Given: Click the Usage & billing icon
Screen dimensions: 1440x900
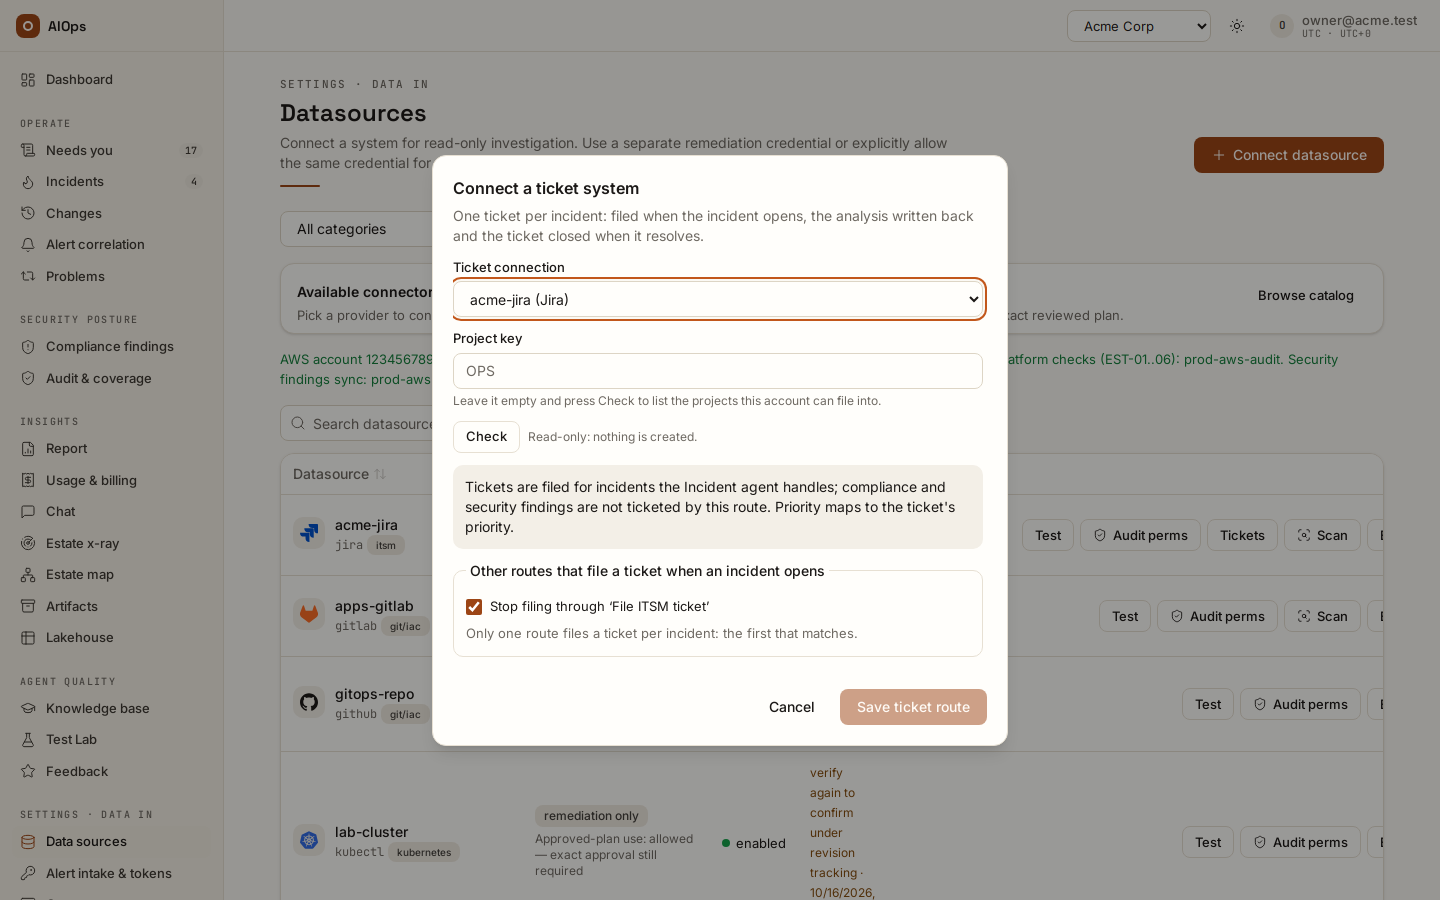Looking at the screenshot, I should pos(28,480).
